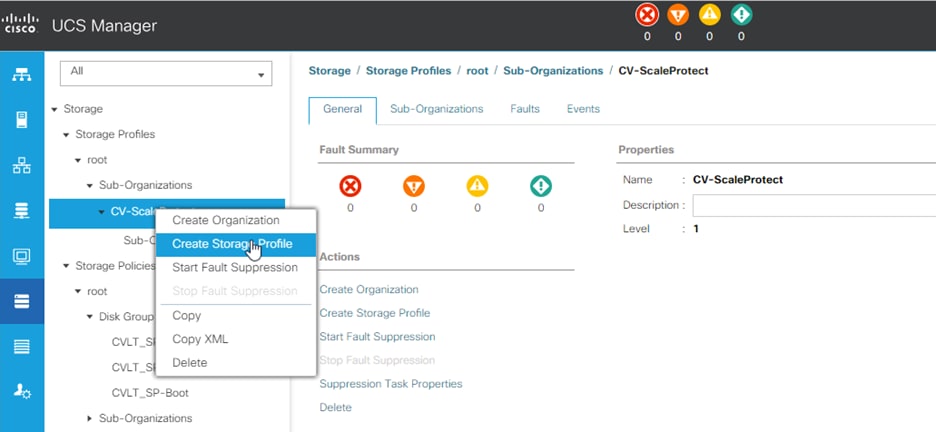Switch to the Faults tab
Image resolution: width=936 pixels, height=432 pixels.
[525, 109]
